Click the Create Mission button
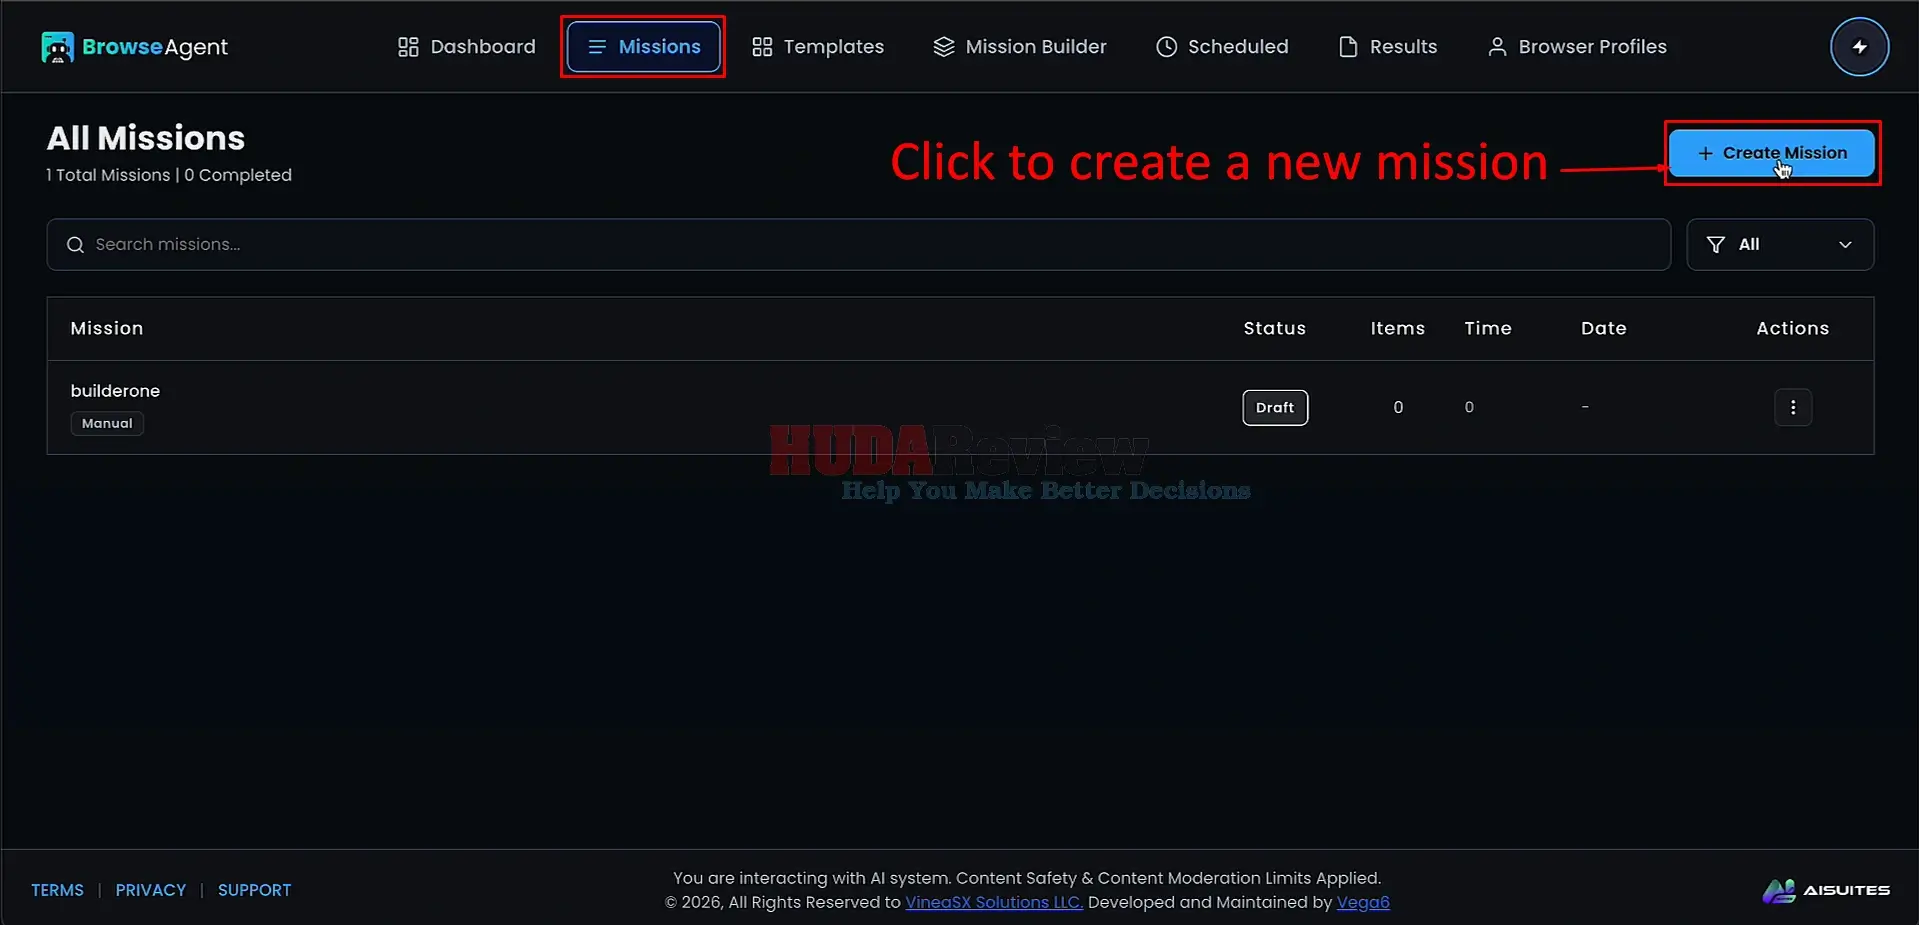This screenshot has width=1919, height=925. pos(1772,153)
